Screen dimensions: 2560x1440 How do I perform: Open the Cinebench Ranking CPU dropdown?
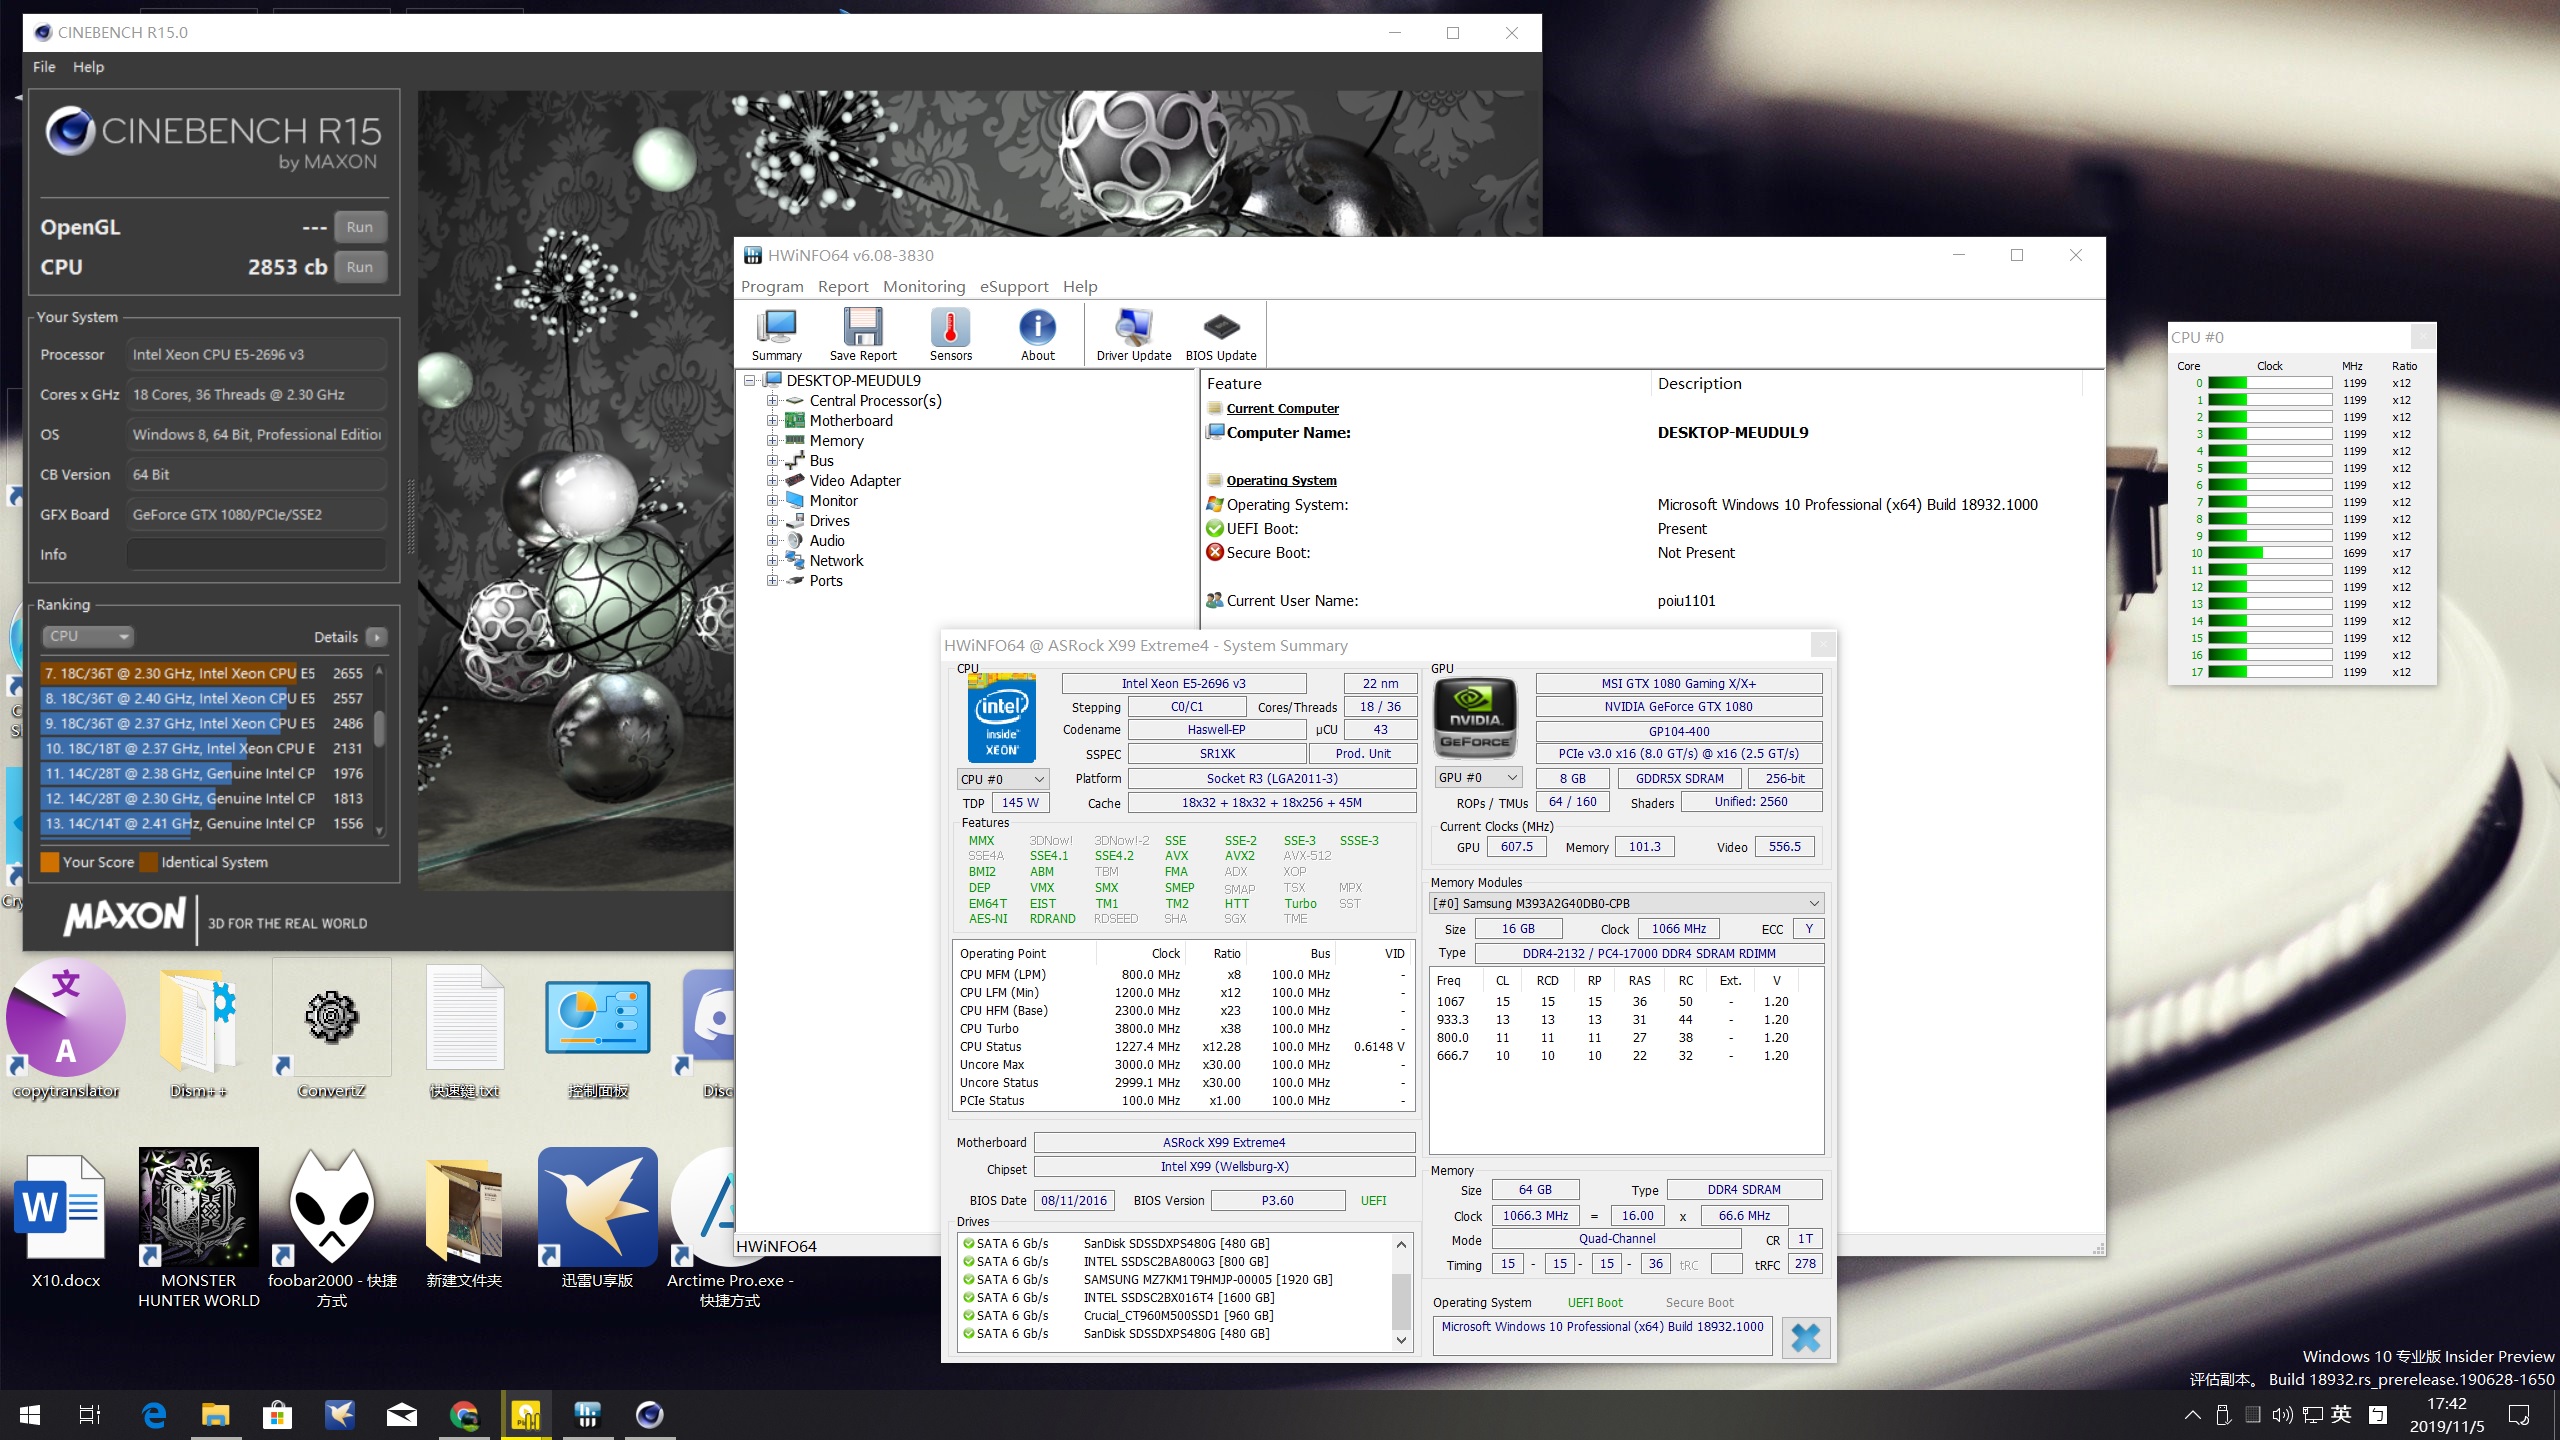point(88,636)
